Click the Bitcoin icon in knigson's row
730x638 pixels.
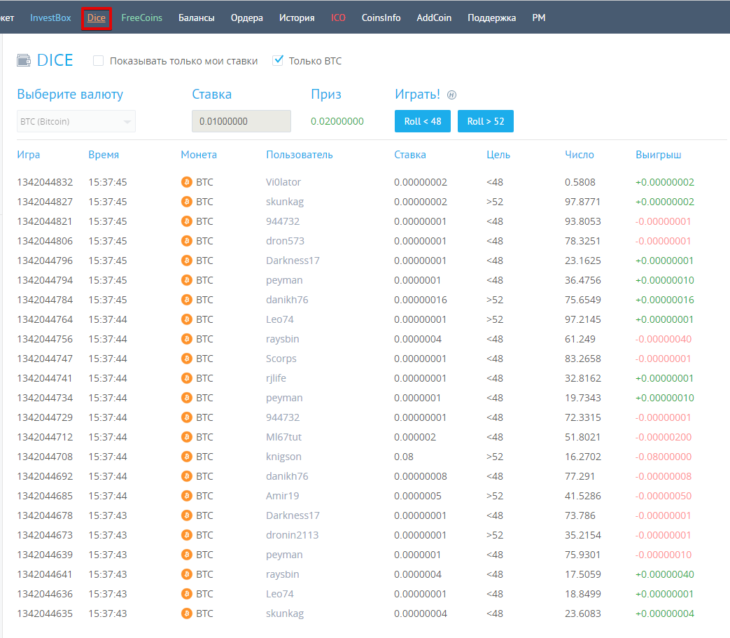pyautogui.click(x=187, y=457)
